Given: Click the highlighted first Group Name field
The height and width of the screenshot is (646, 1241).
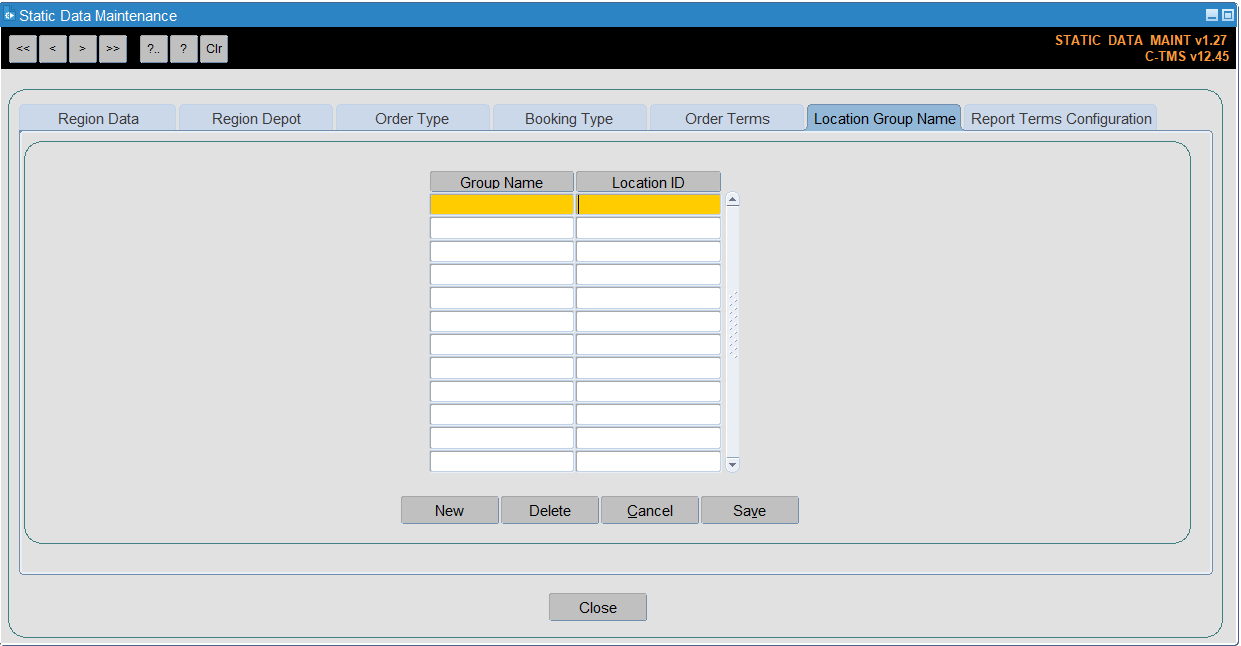Looking at the screenshot, I should click(502, 204).
